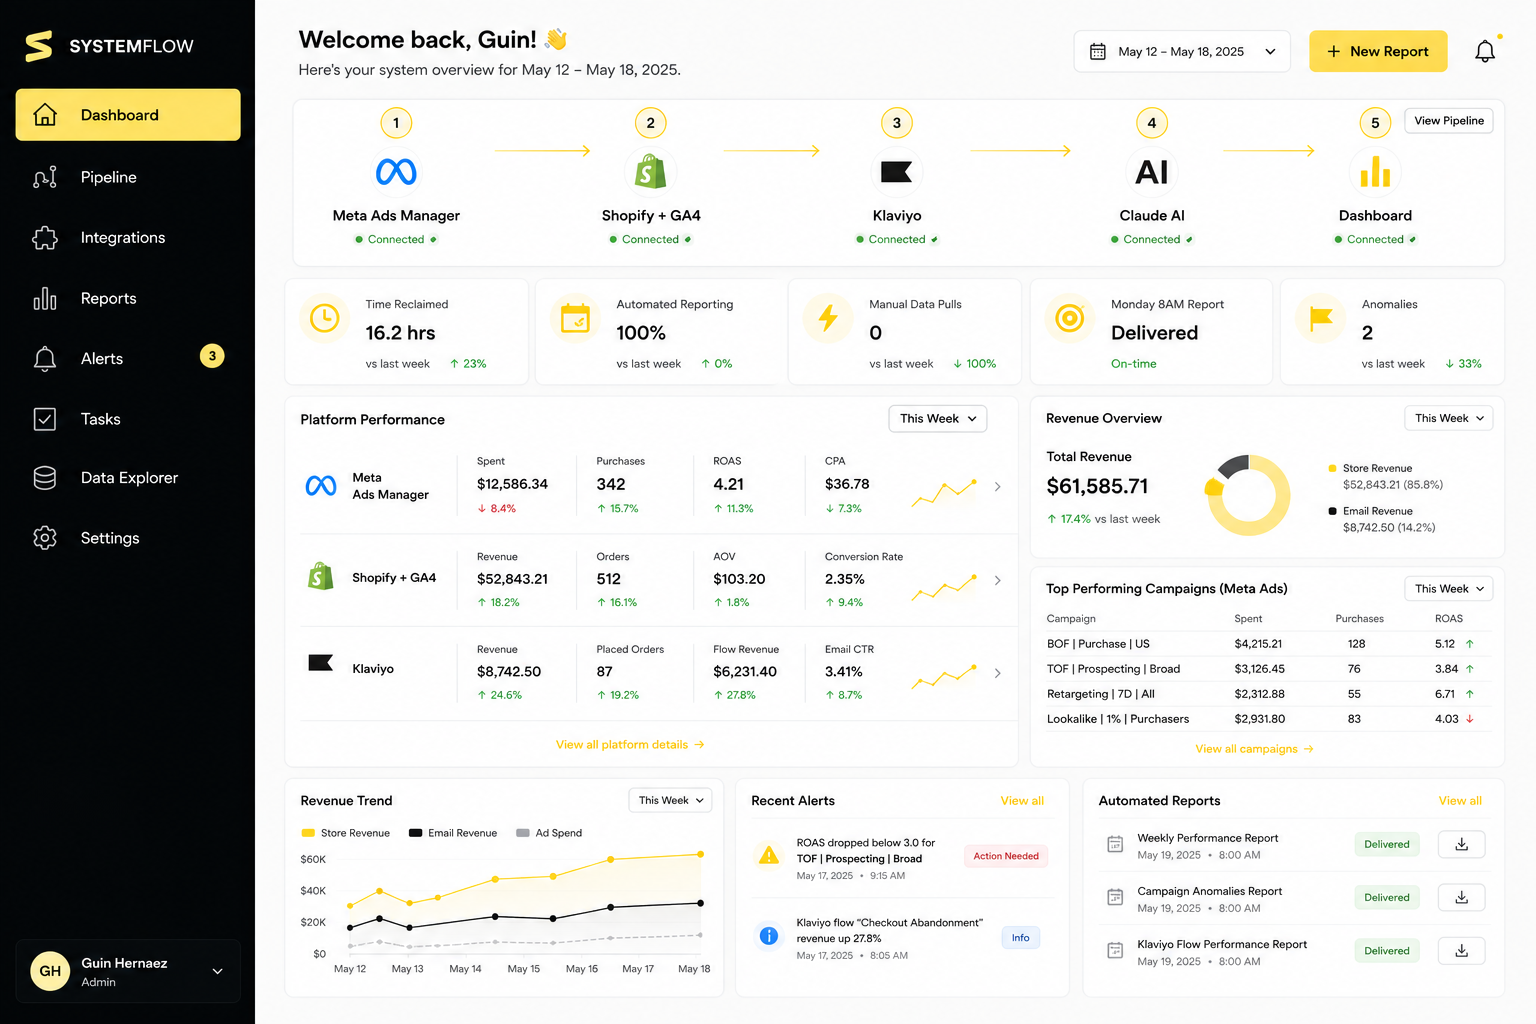Toggle Email Revenue legend in Revenue Trend
This screenshot has height=1024, width=1536.
tap(453, 833)
